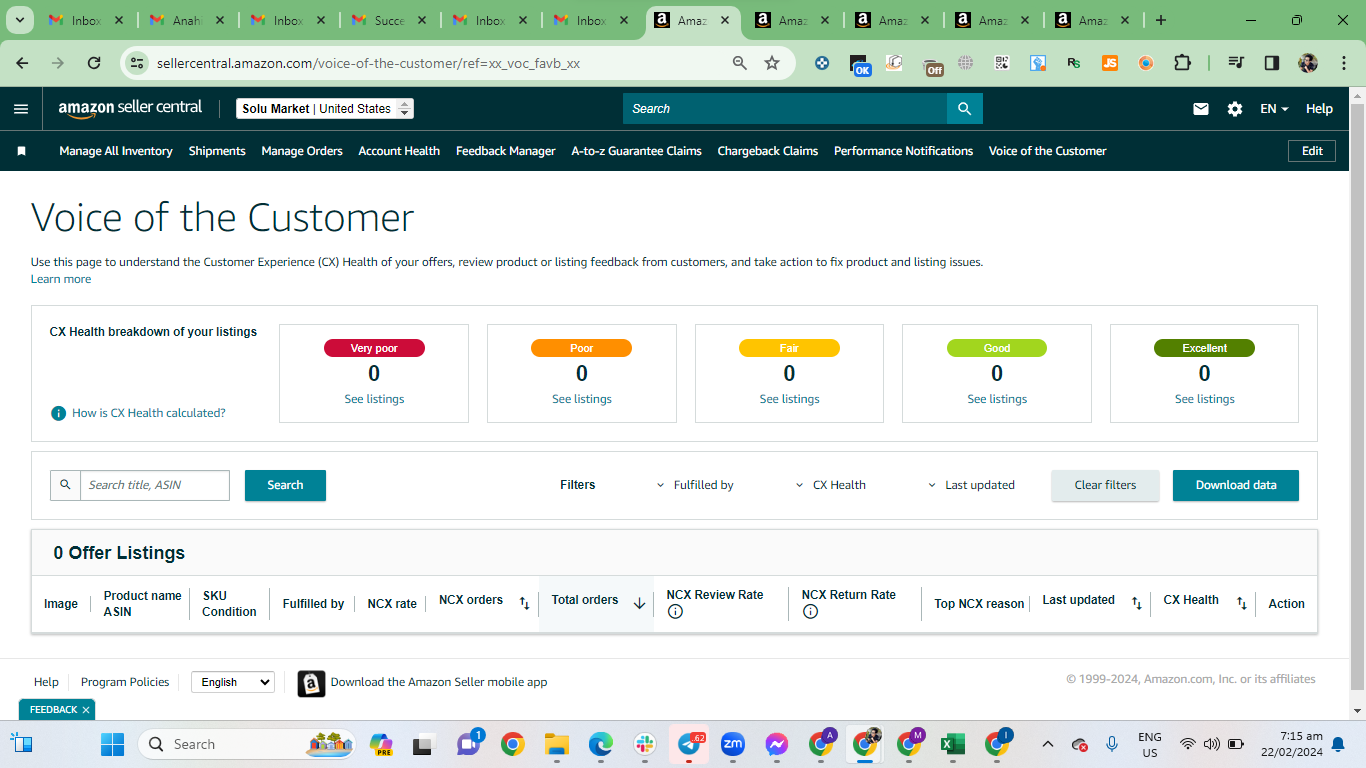1366x768 pixels.
Task: Open Program Policies in the footer
Action: point(125,682)
